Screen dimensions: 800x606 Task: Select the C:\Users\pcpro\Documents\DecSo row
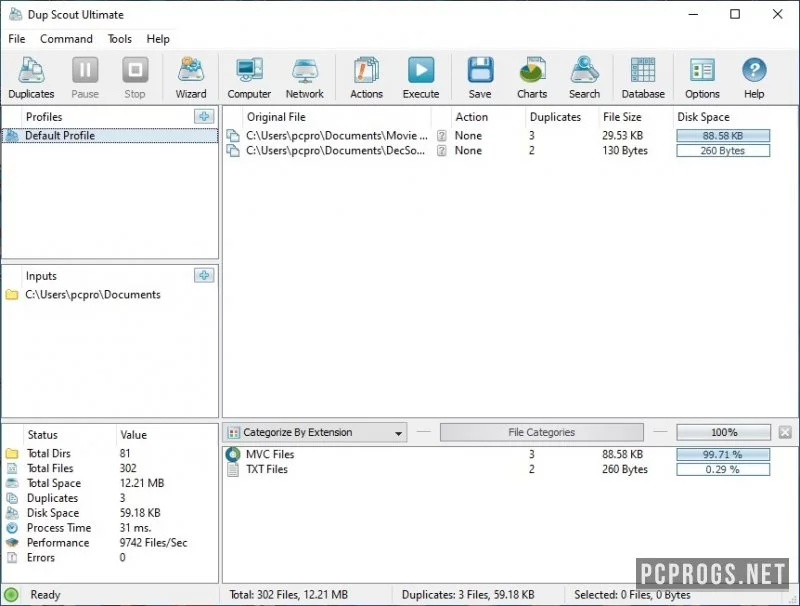[x=510, y=150]
